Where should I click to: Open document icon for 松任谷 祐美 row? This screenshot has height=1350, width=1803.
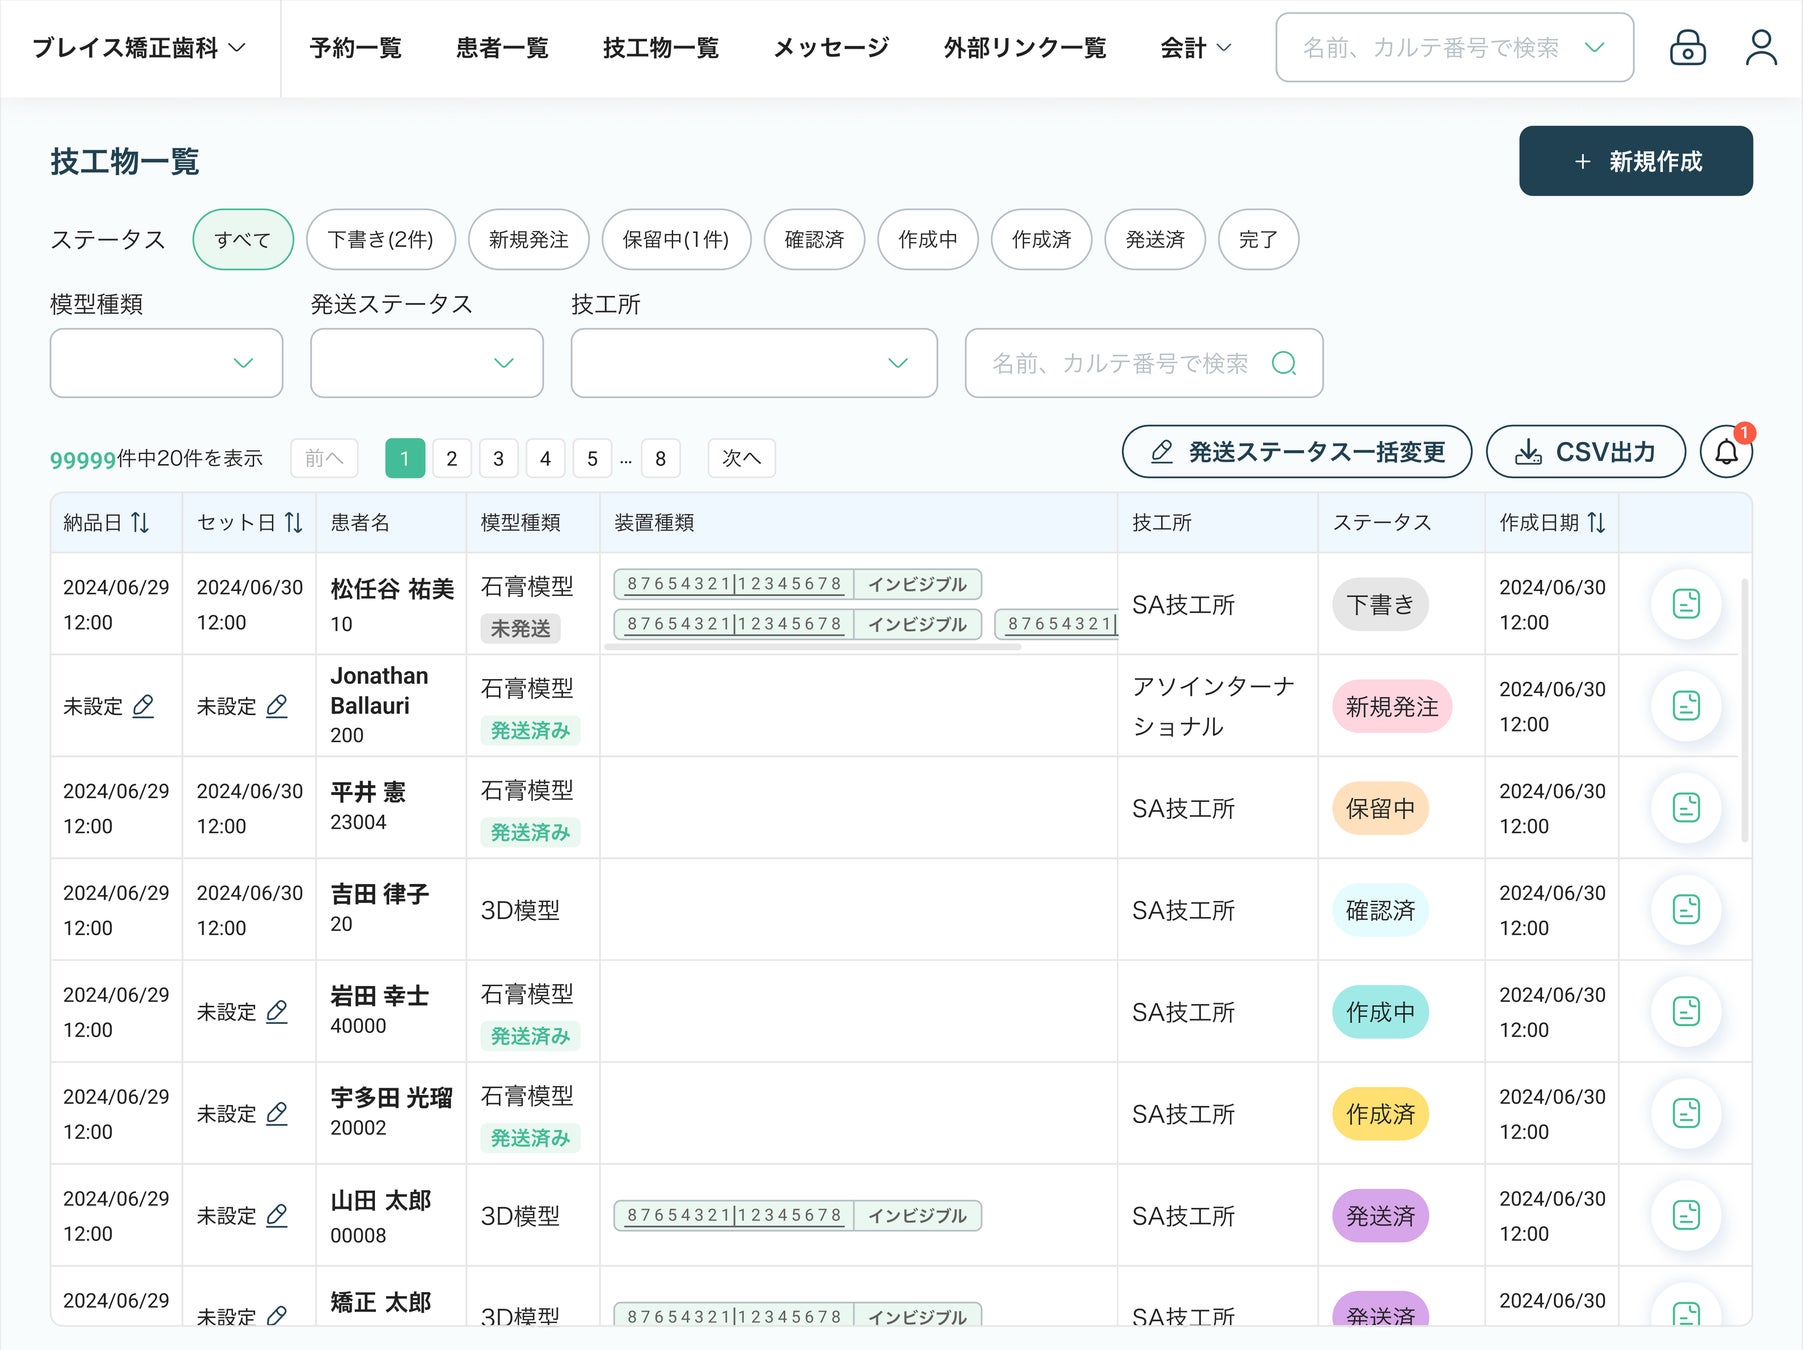(x=1686, y=604)
